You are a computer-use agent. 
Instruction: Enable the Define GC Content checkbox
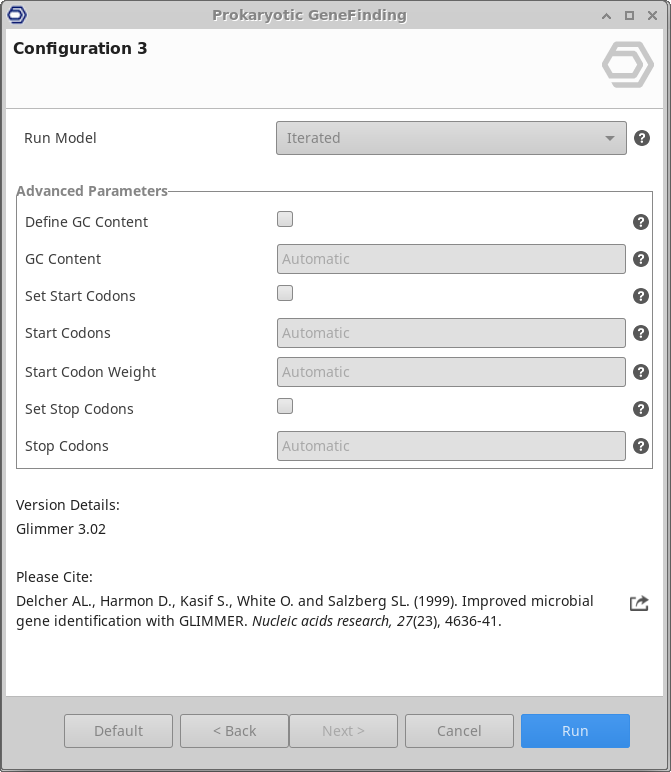(285, 219)
